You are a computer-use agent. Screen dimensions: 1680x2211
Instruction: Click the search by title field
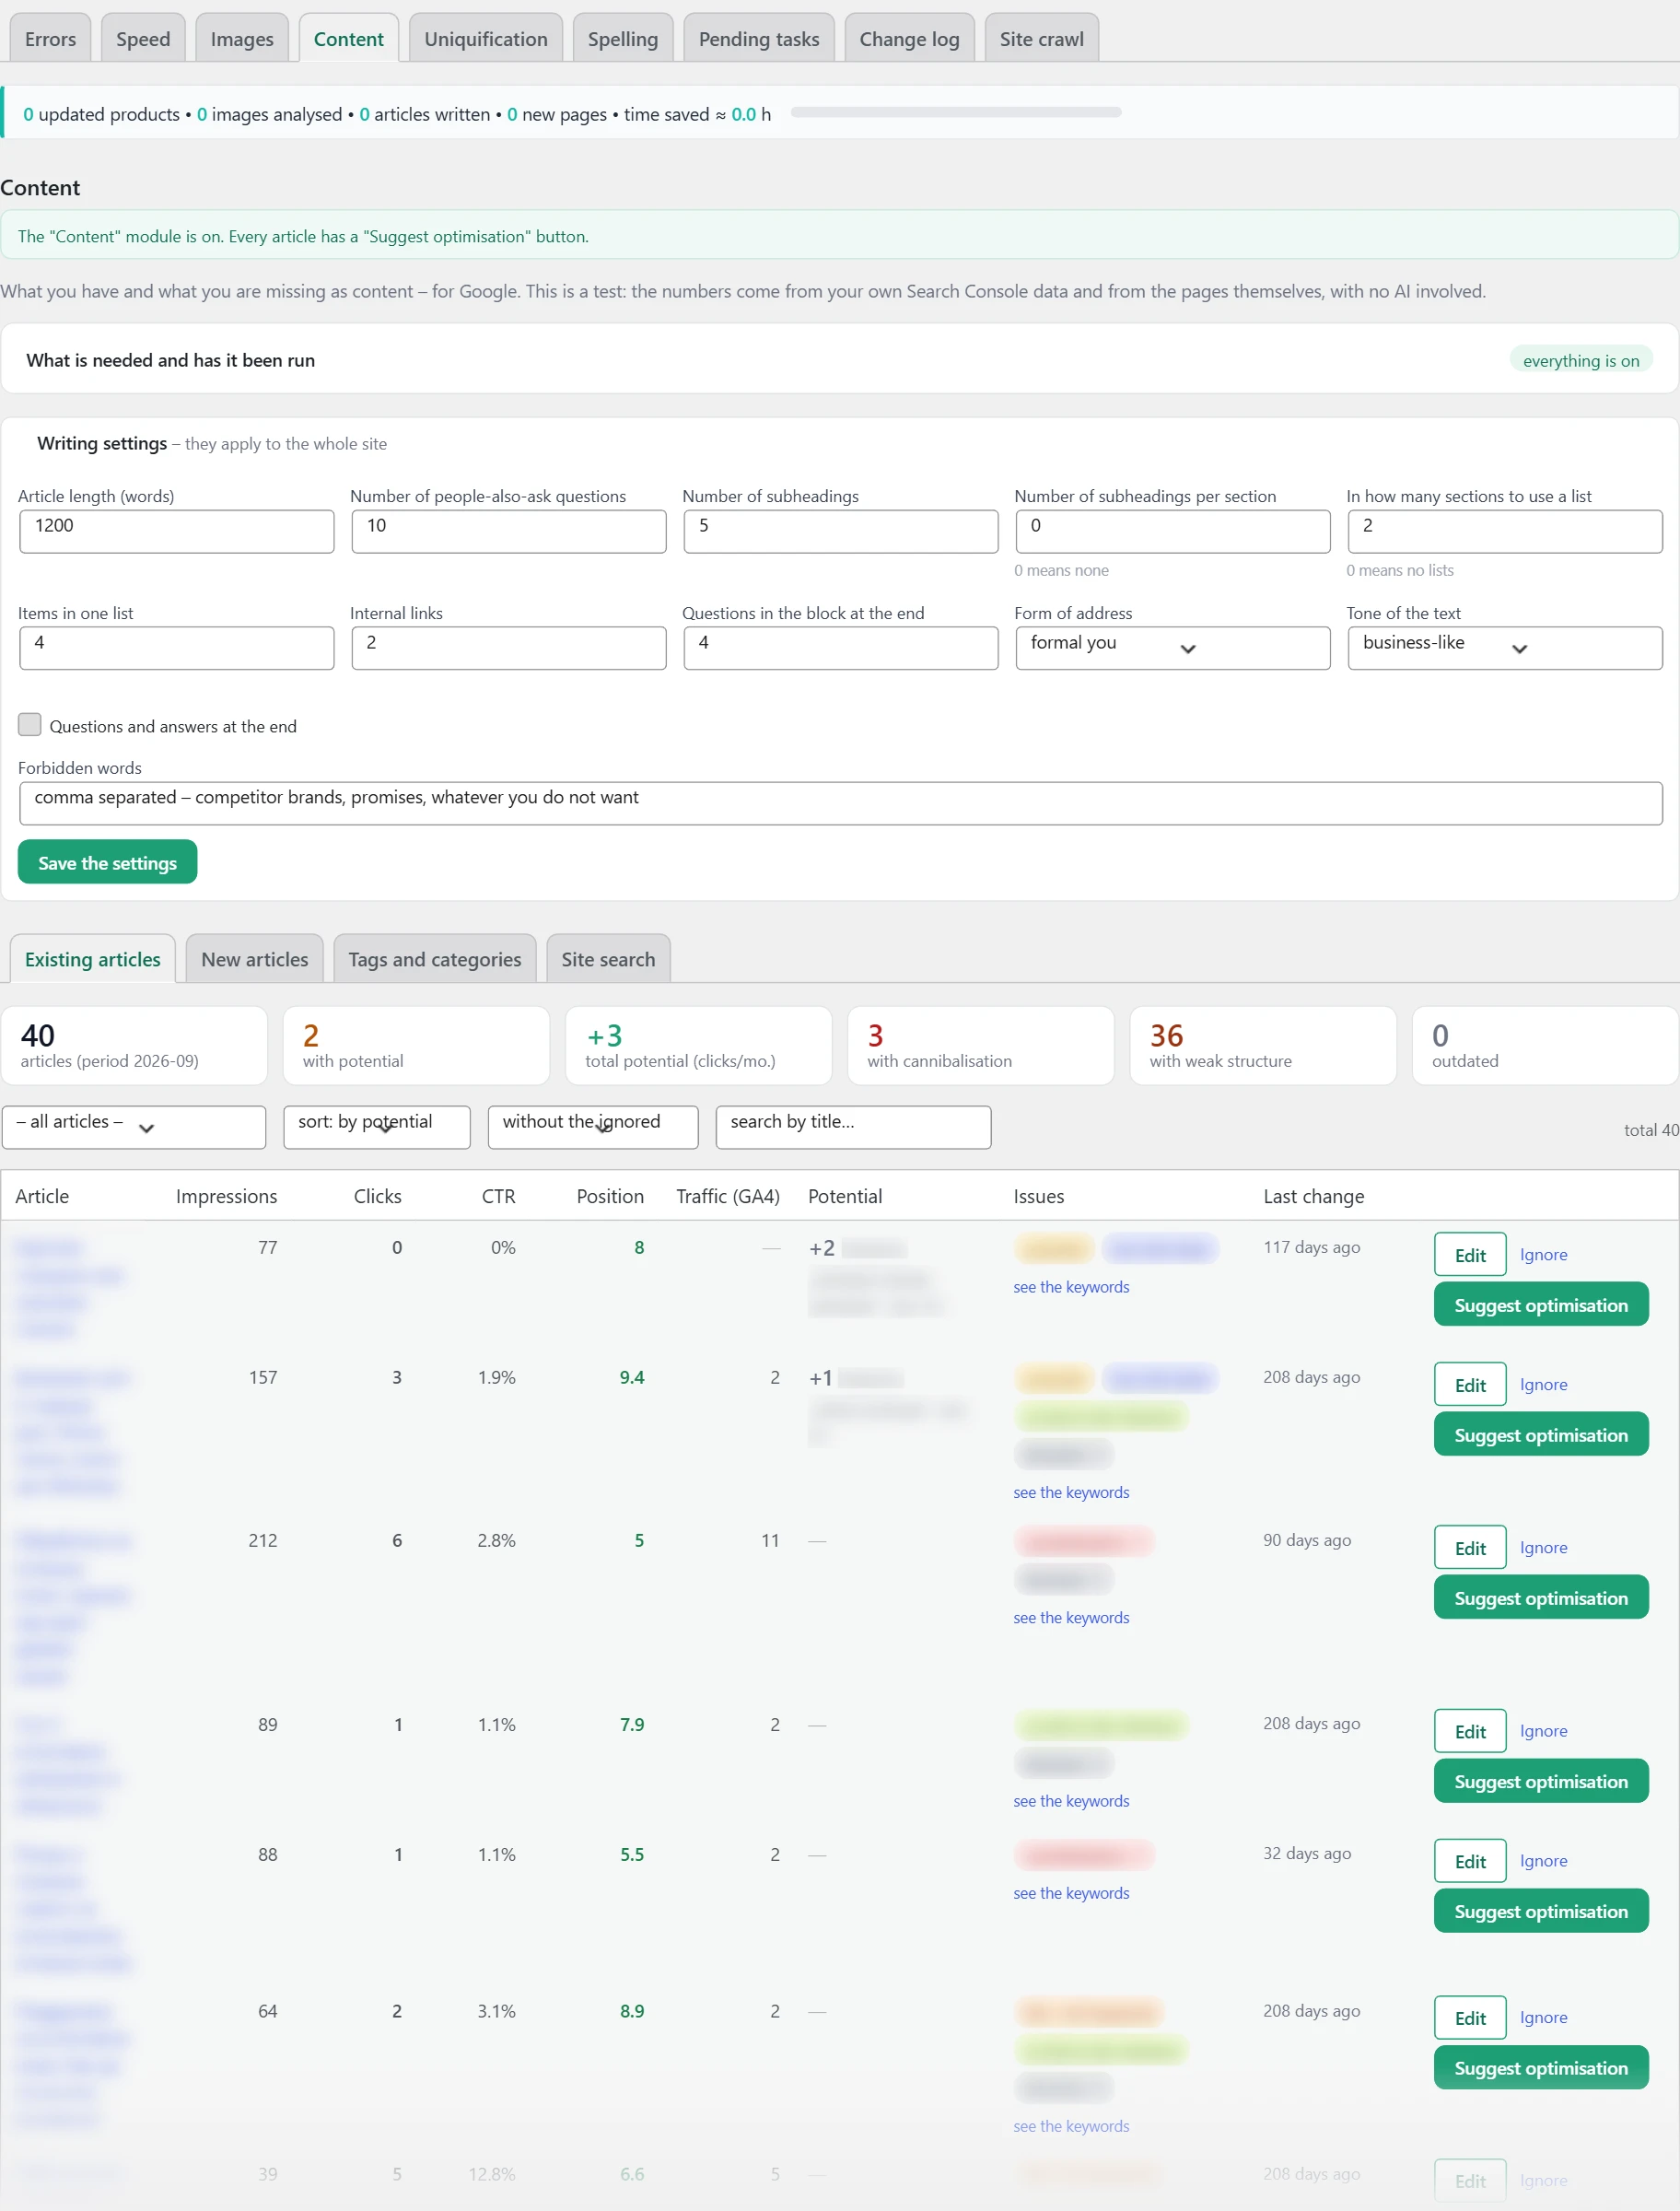pyautogui.click(x=853, y=1127)
